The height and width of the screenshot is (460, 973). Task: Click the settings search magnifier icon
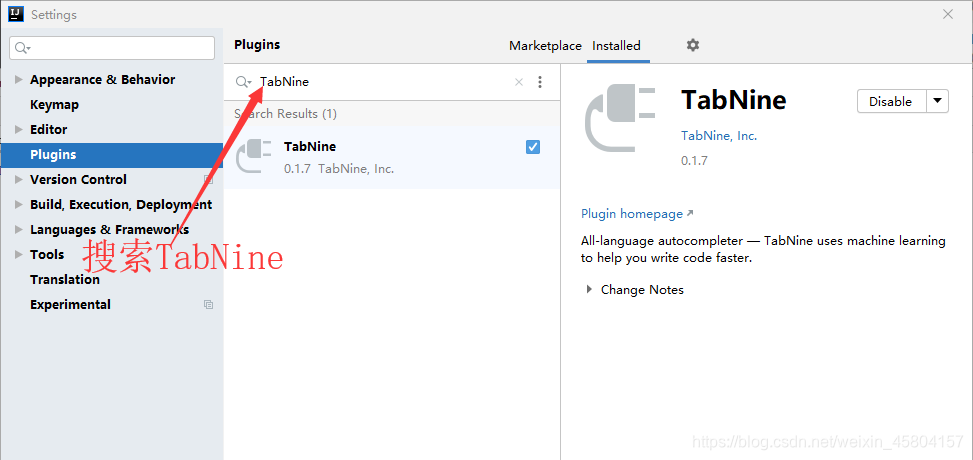coord(23,48)
